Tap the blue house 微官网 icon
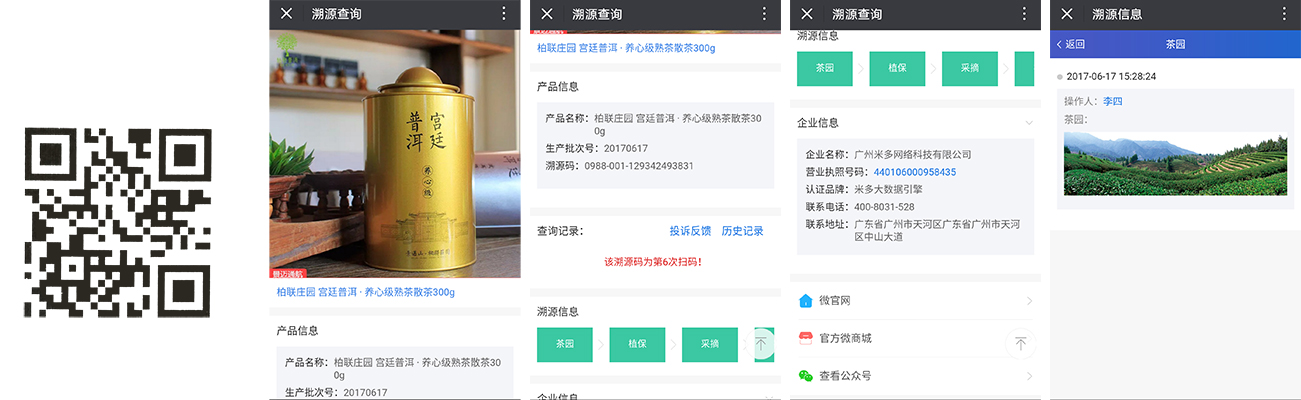The image size is (1301, 400). (x=806, y=301)
